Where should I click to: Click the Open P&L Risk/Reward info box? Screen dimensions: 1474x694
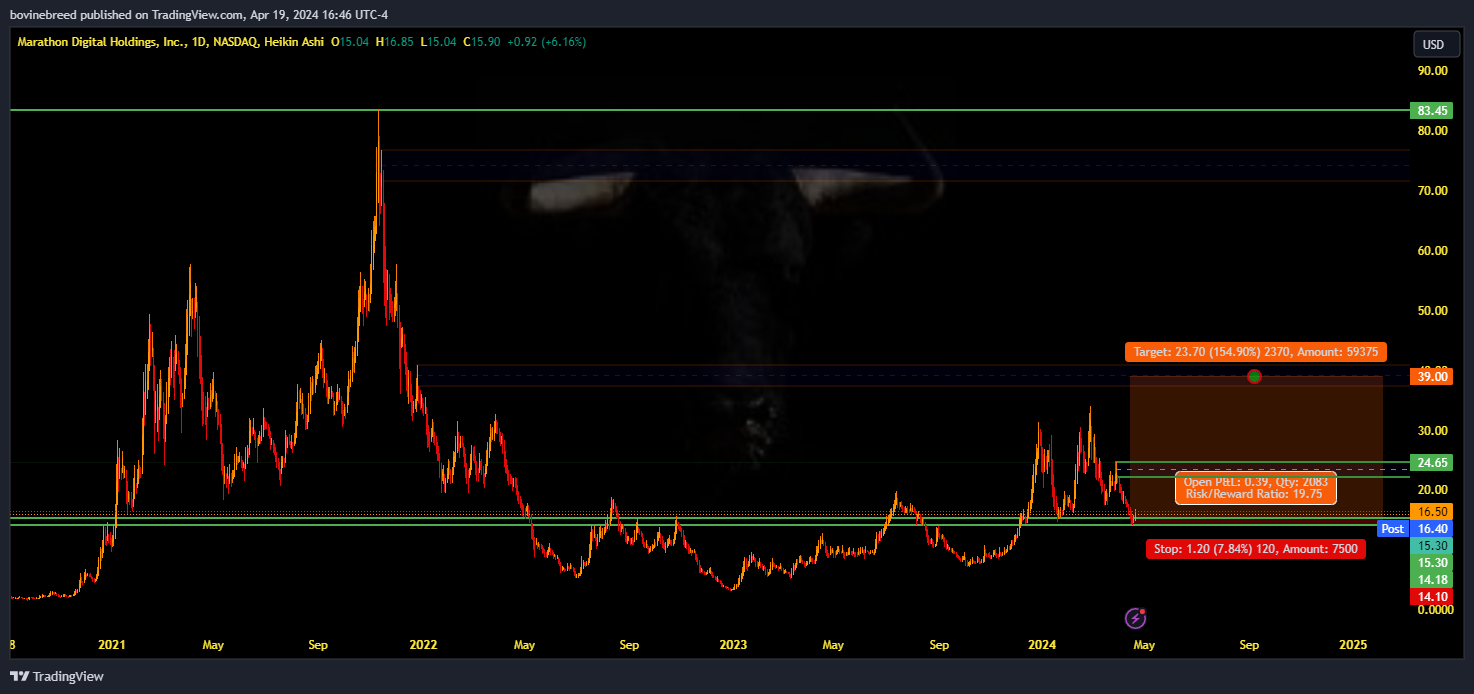(1255, 487)
